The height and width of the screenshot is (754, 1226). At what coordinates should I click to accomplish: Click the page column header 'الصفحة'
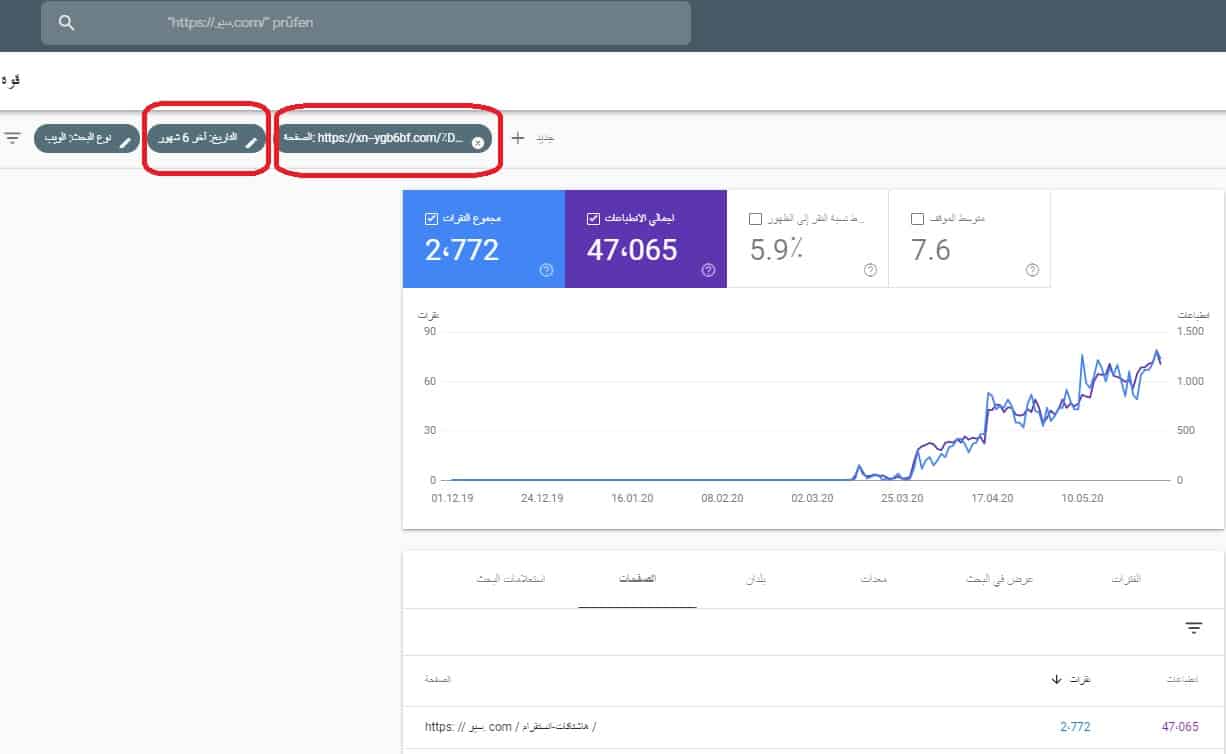437,680
